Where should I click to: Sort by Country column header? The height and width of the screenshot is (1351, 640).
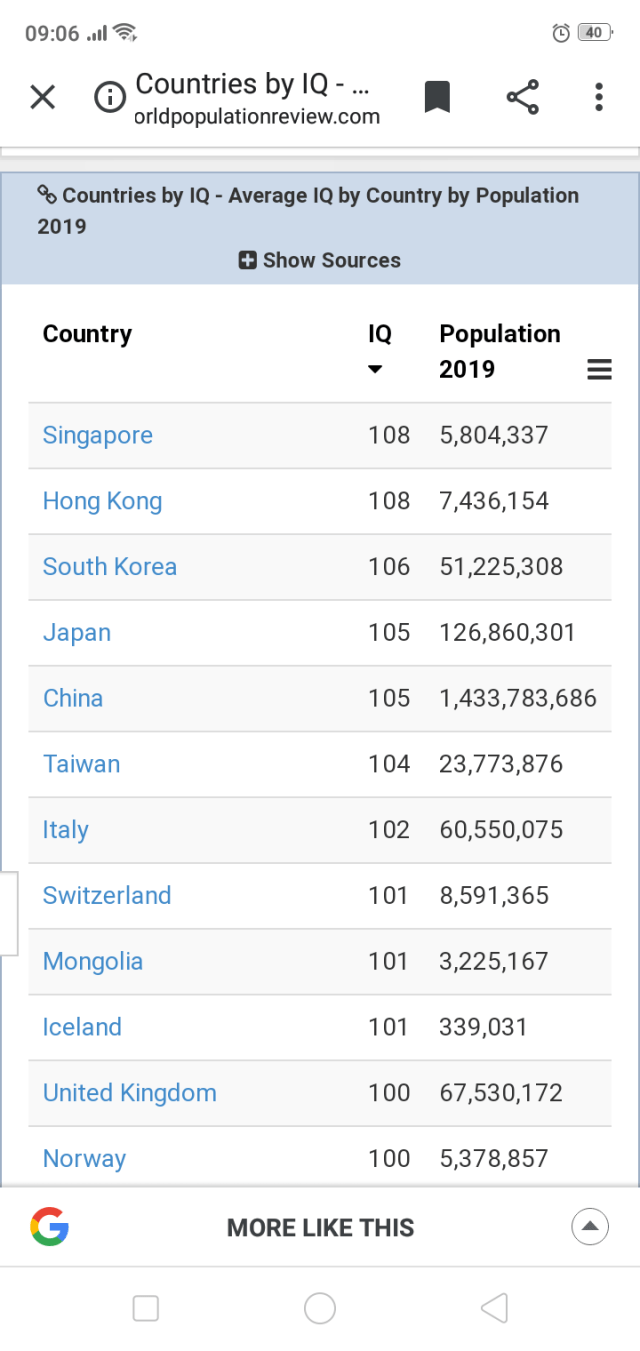(87, 334)
